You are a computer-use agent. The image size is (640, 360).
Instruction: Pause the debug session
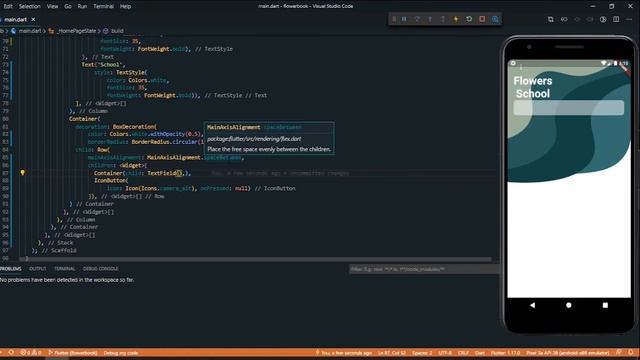pyautogui.click(x=404, y=19)
